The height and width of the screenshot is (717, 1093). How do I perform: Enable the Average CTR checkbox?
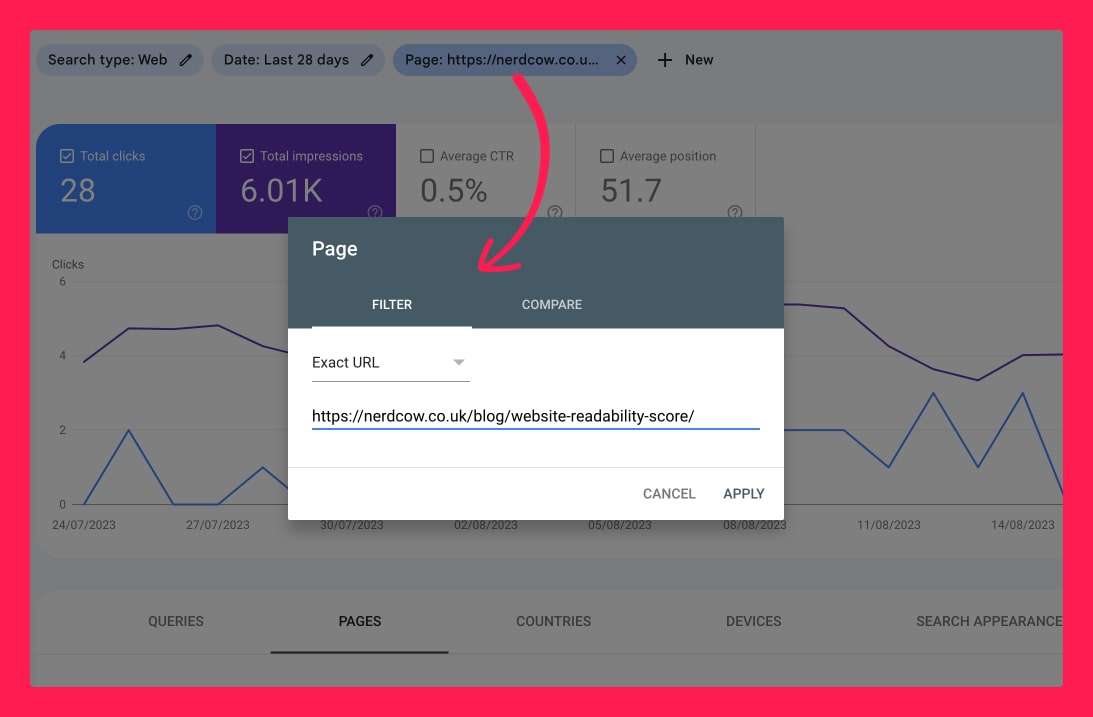(x=427, y=156)
